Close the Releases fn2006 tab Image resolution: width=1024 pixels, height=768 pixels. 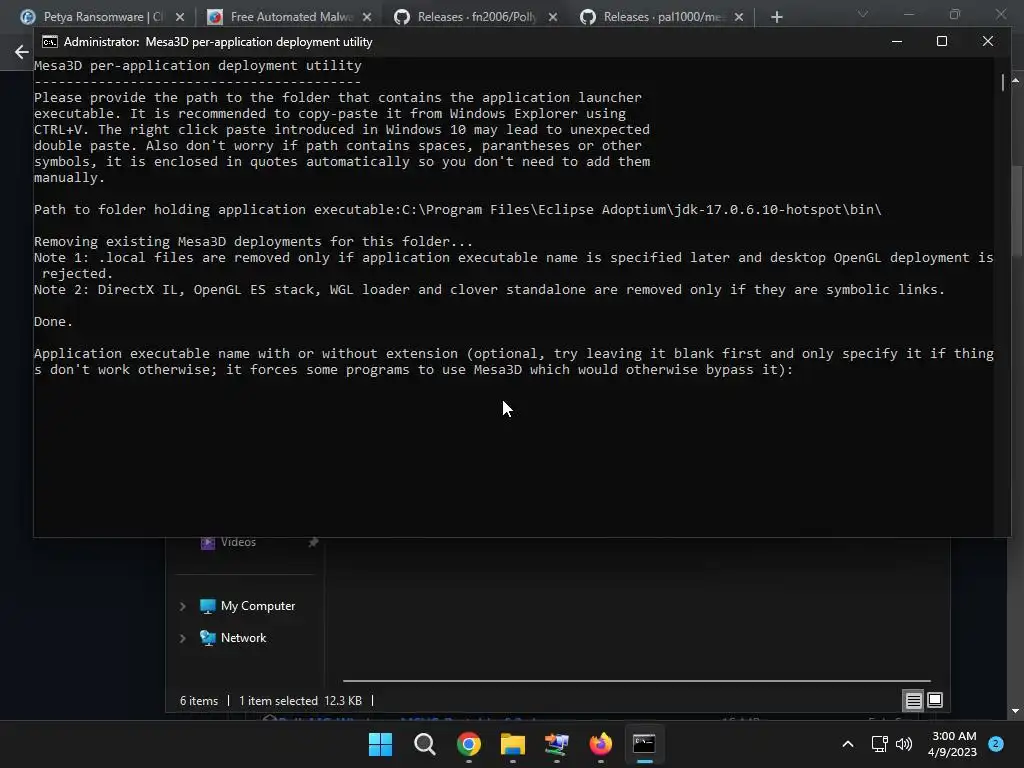(553, 17)
